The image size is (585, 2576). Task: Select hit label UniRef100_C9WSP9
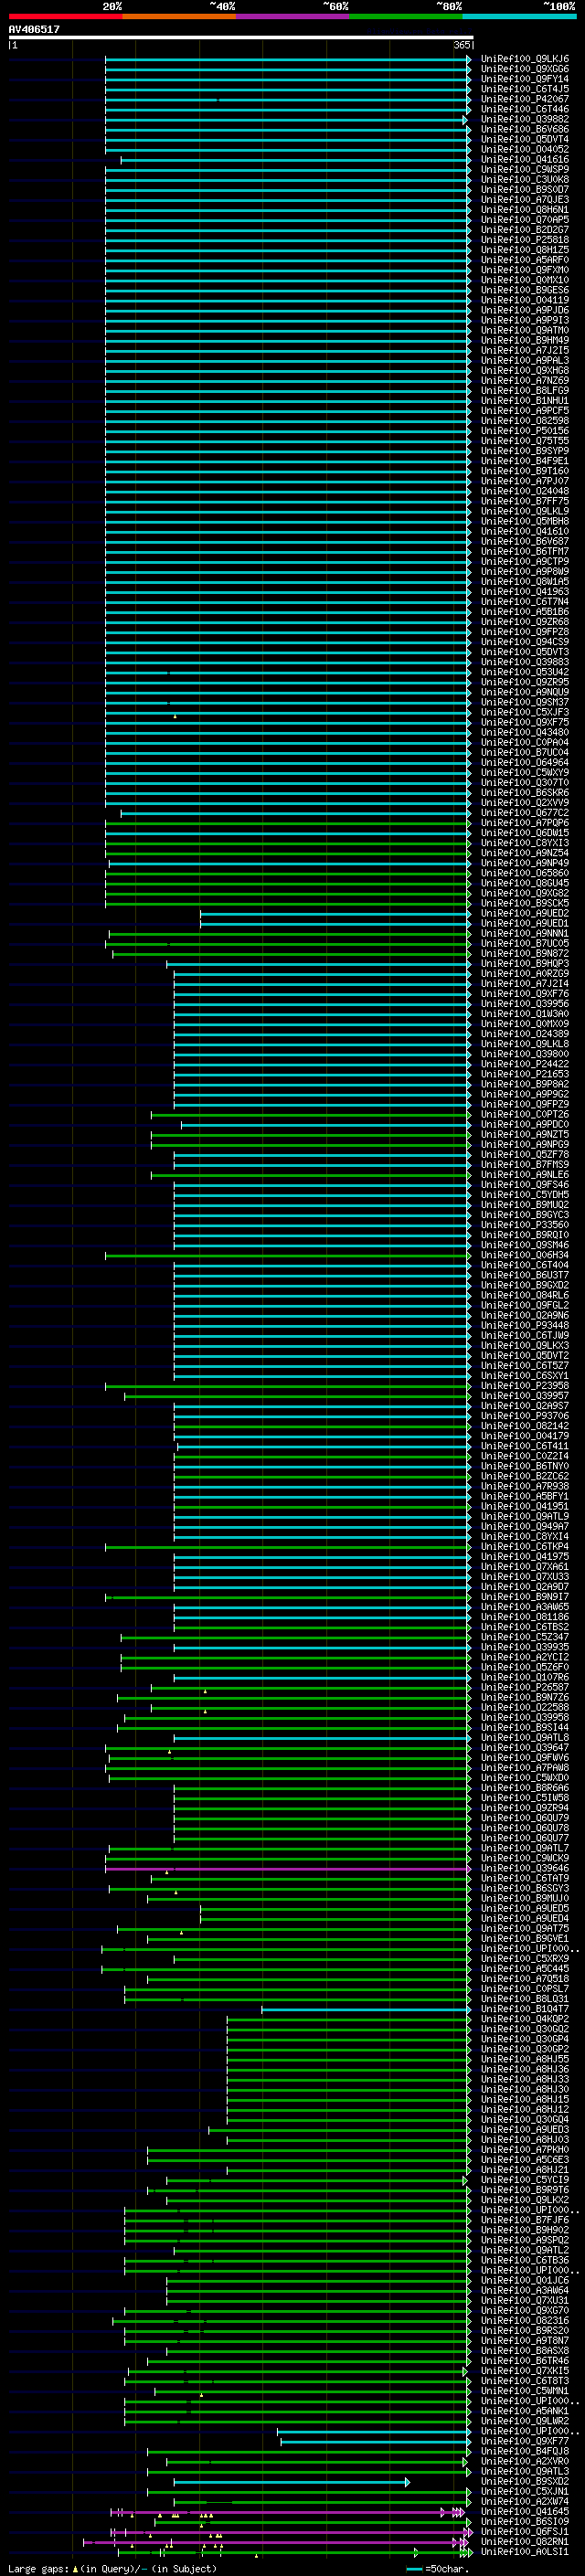point(525,169)
